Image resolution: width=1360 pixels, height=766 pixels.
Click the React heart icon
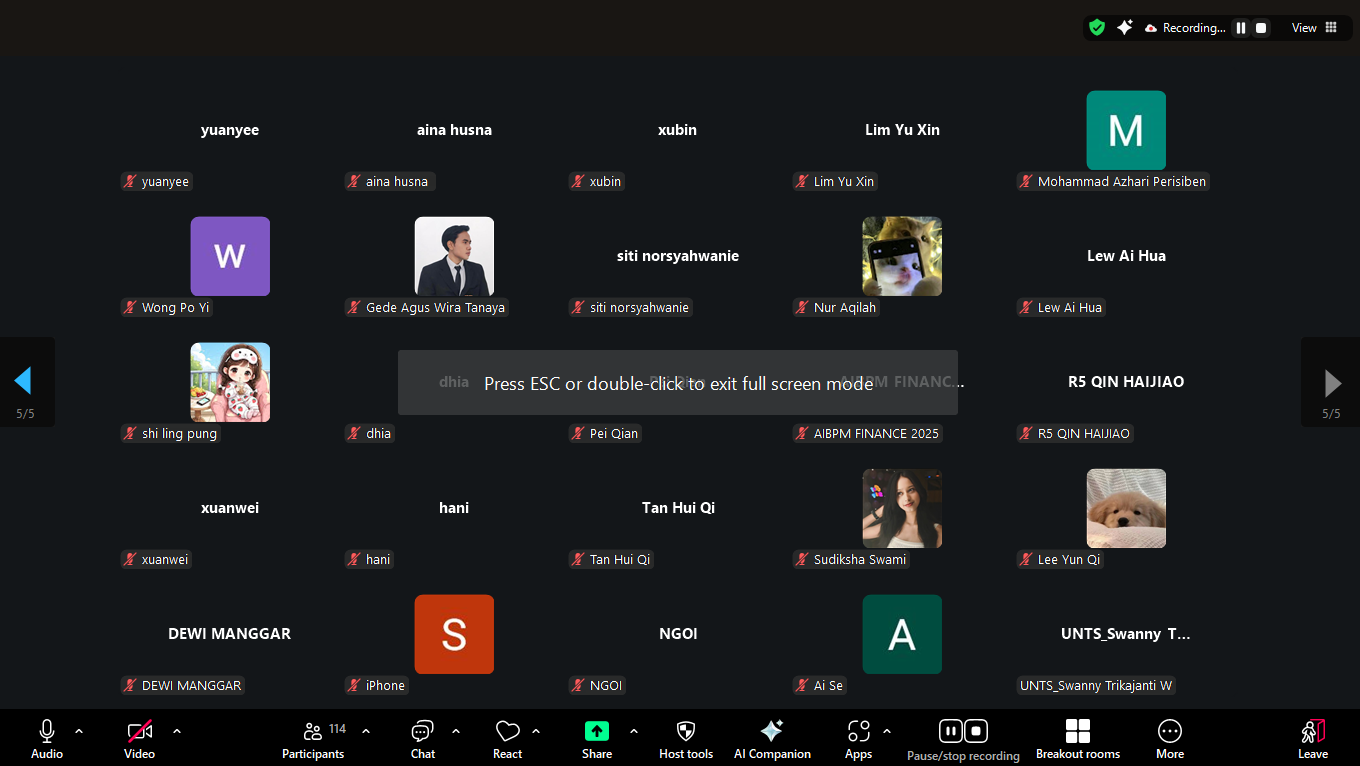pos(507,731)
